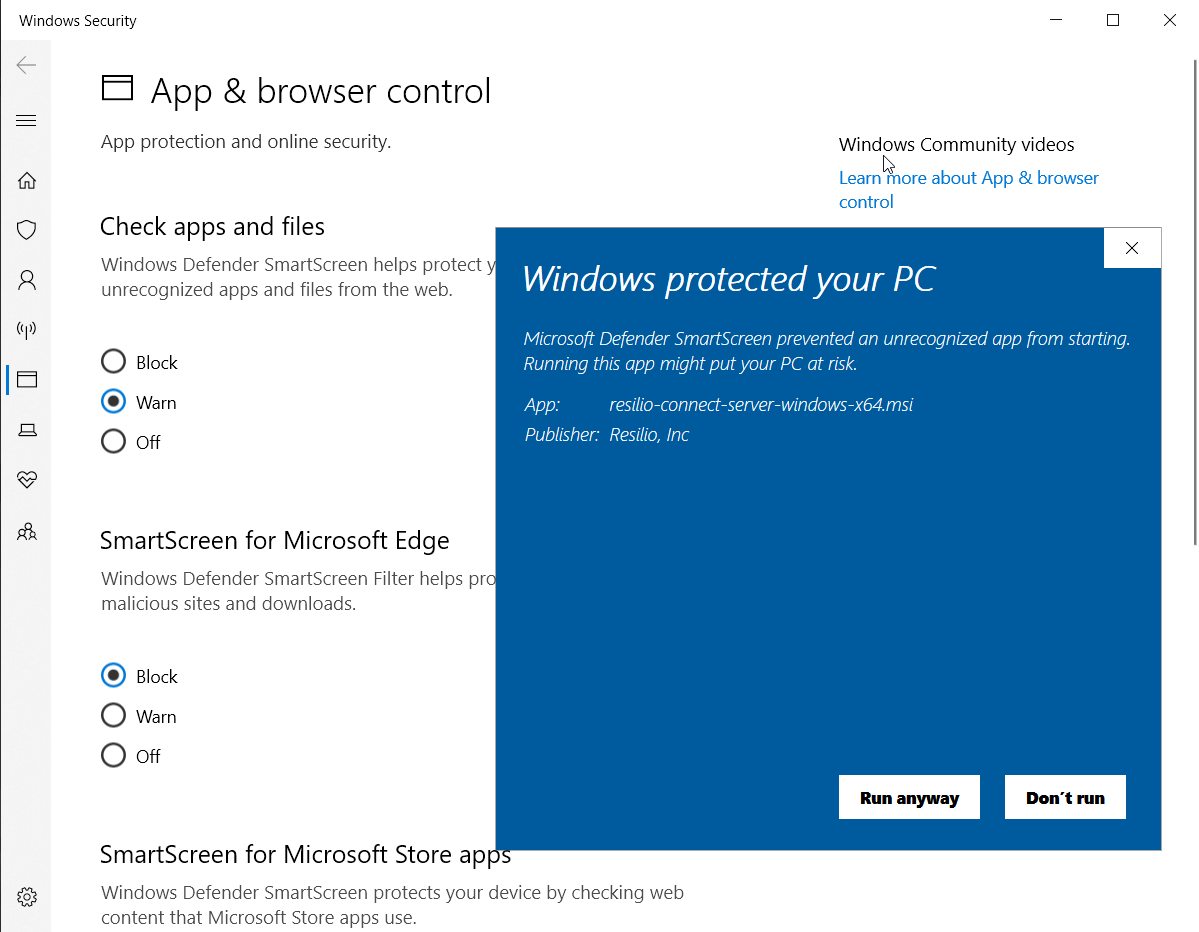Click the Run anyway button
The image size is (1199, 932).
click(x=909, y=798)
